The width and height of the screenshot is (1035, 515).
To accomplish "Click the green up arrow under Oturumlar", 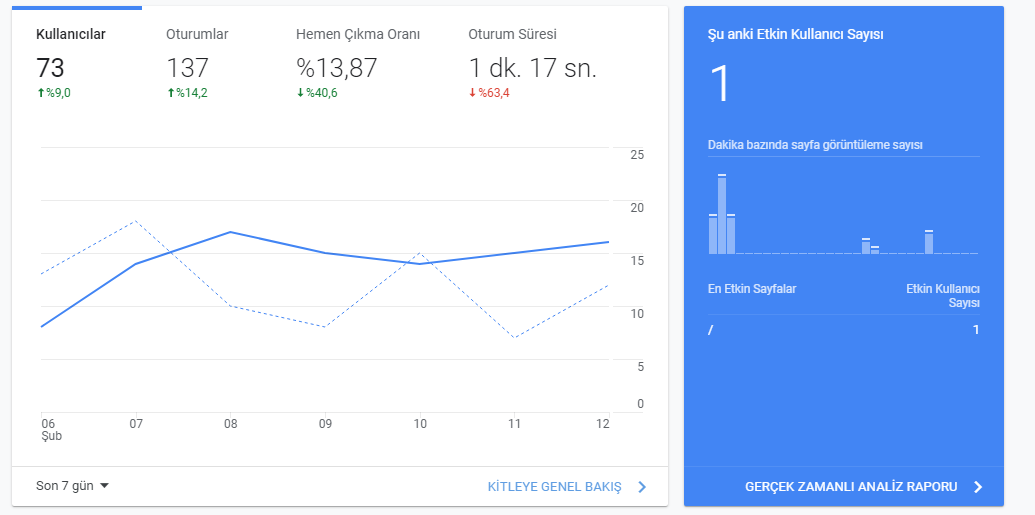I will (x=170, y=93).
